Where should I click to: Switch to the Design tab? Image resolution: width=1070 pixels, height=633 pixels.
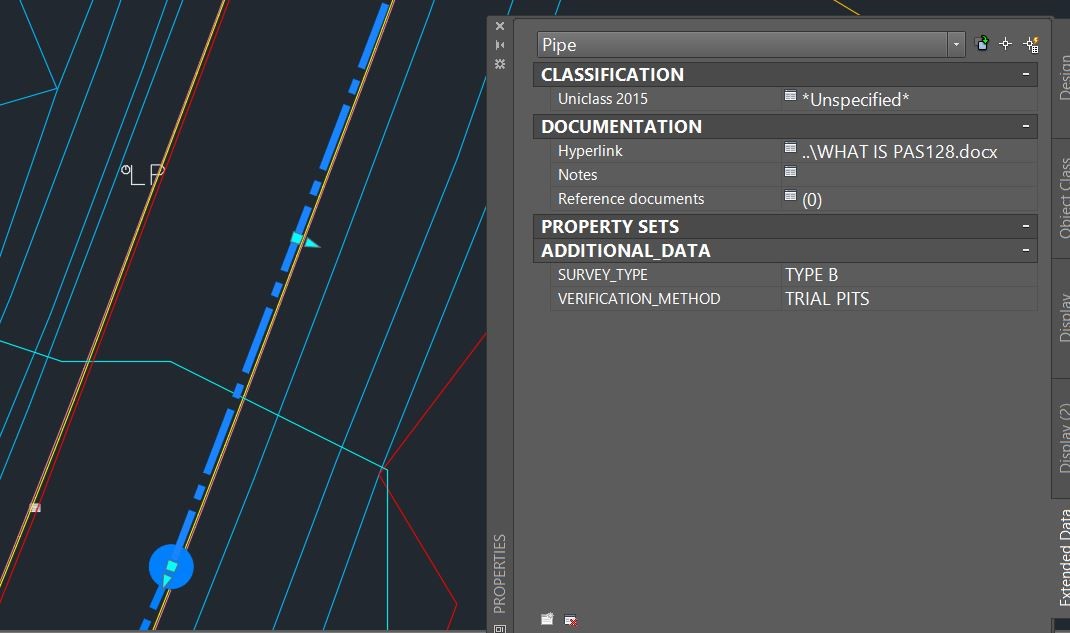(x=1062, y=76)
